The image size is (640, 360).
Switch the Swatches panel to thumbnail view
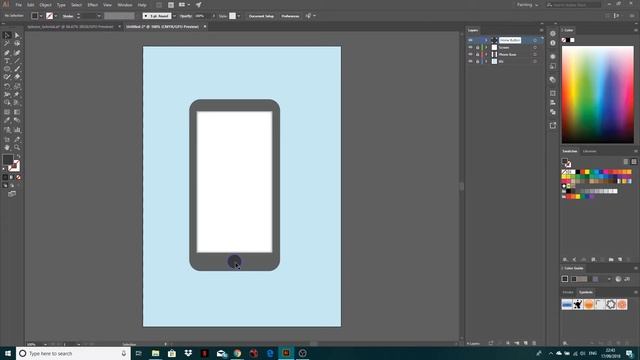pos(633,162)
